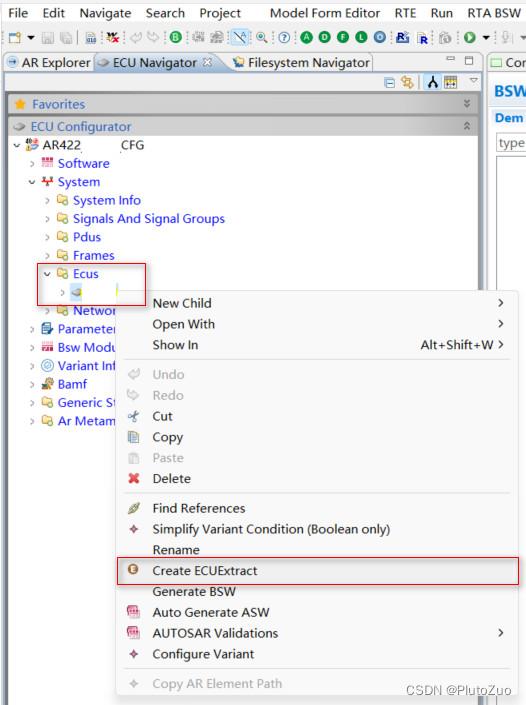Click the magnifier search toolbar icon

click(x=261, y=37)
